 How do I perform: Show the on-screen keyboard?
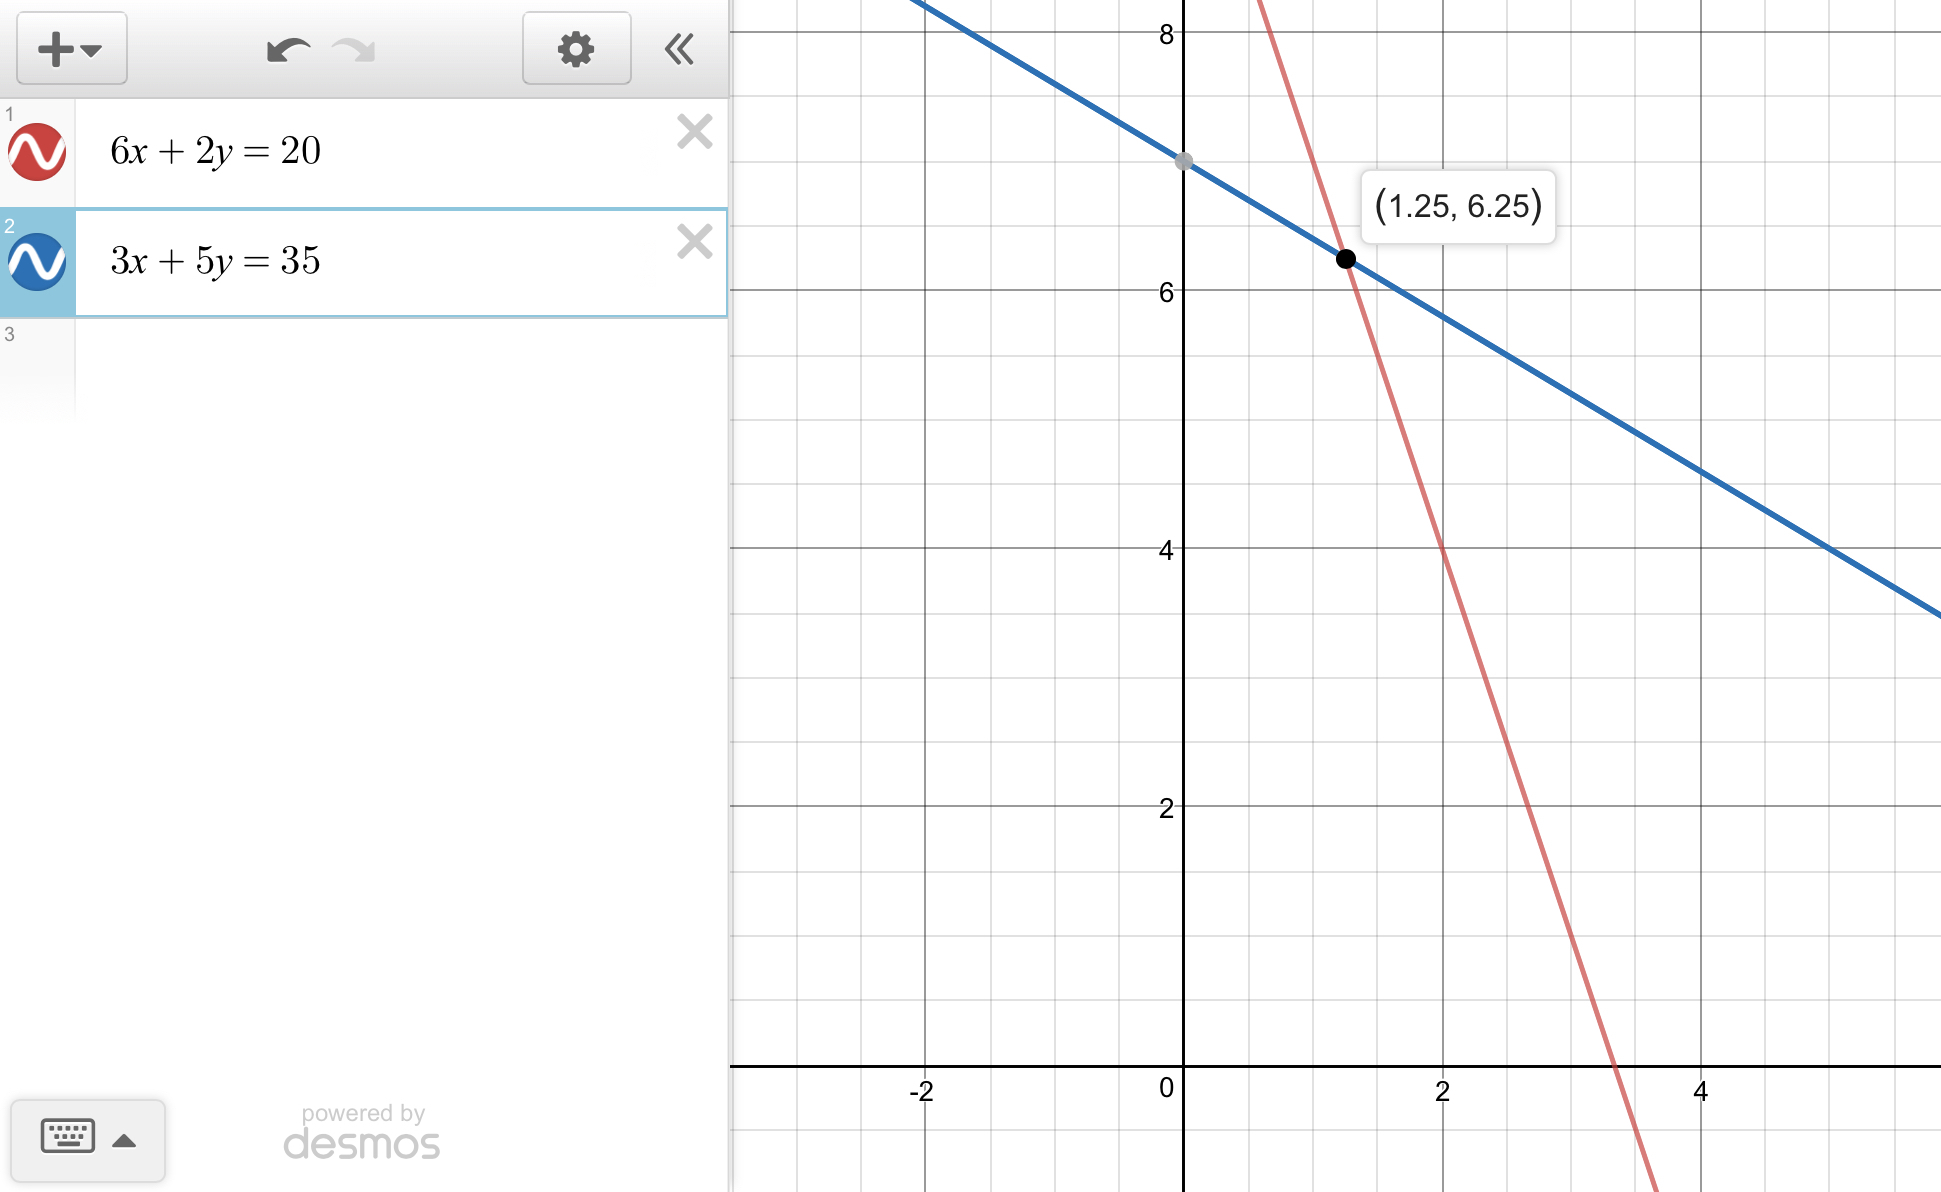pos(68,1137)
